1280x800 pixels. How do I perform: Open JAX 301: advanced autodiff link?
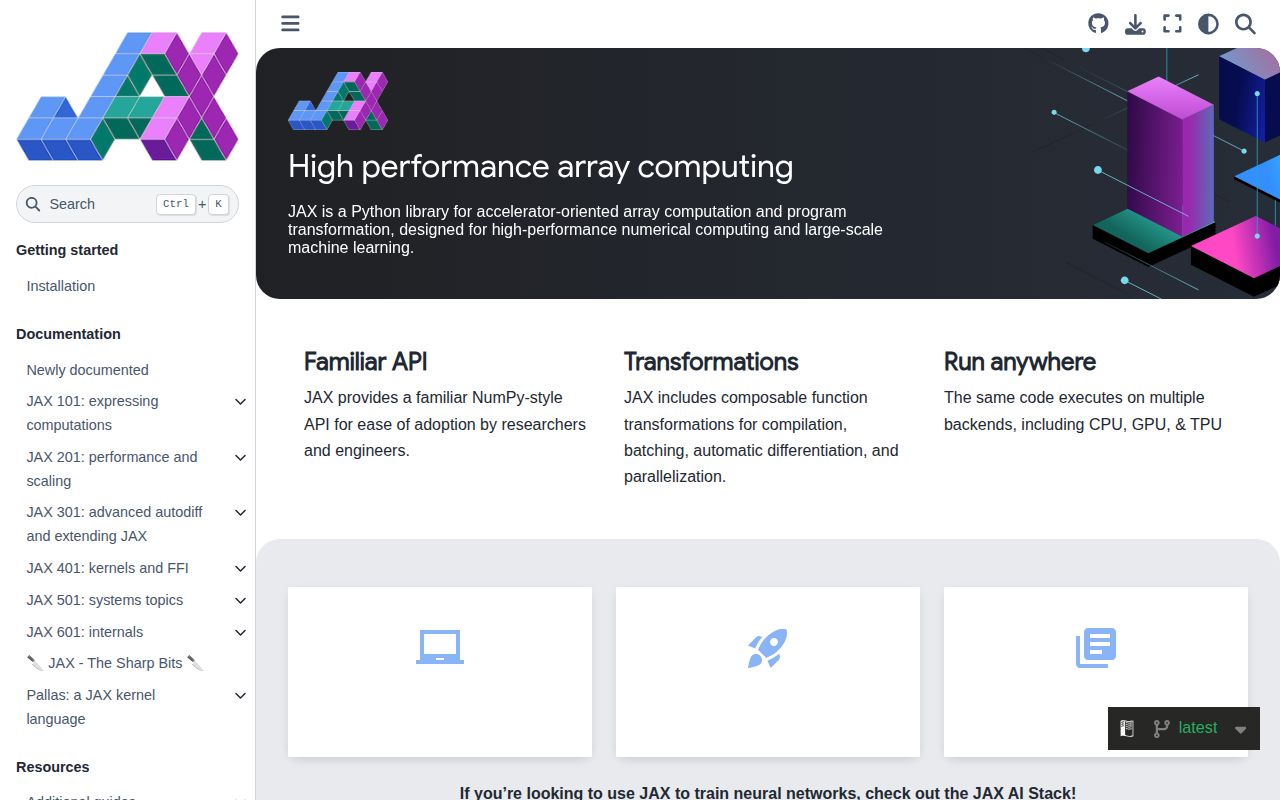(114, 524)
